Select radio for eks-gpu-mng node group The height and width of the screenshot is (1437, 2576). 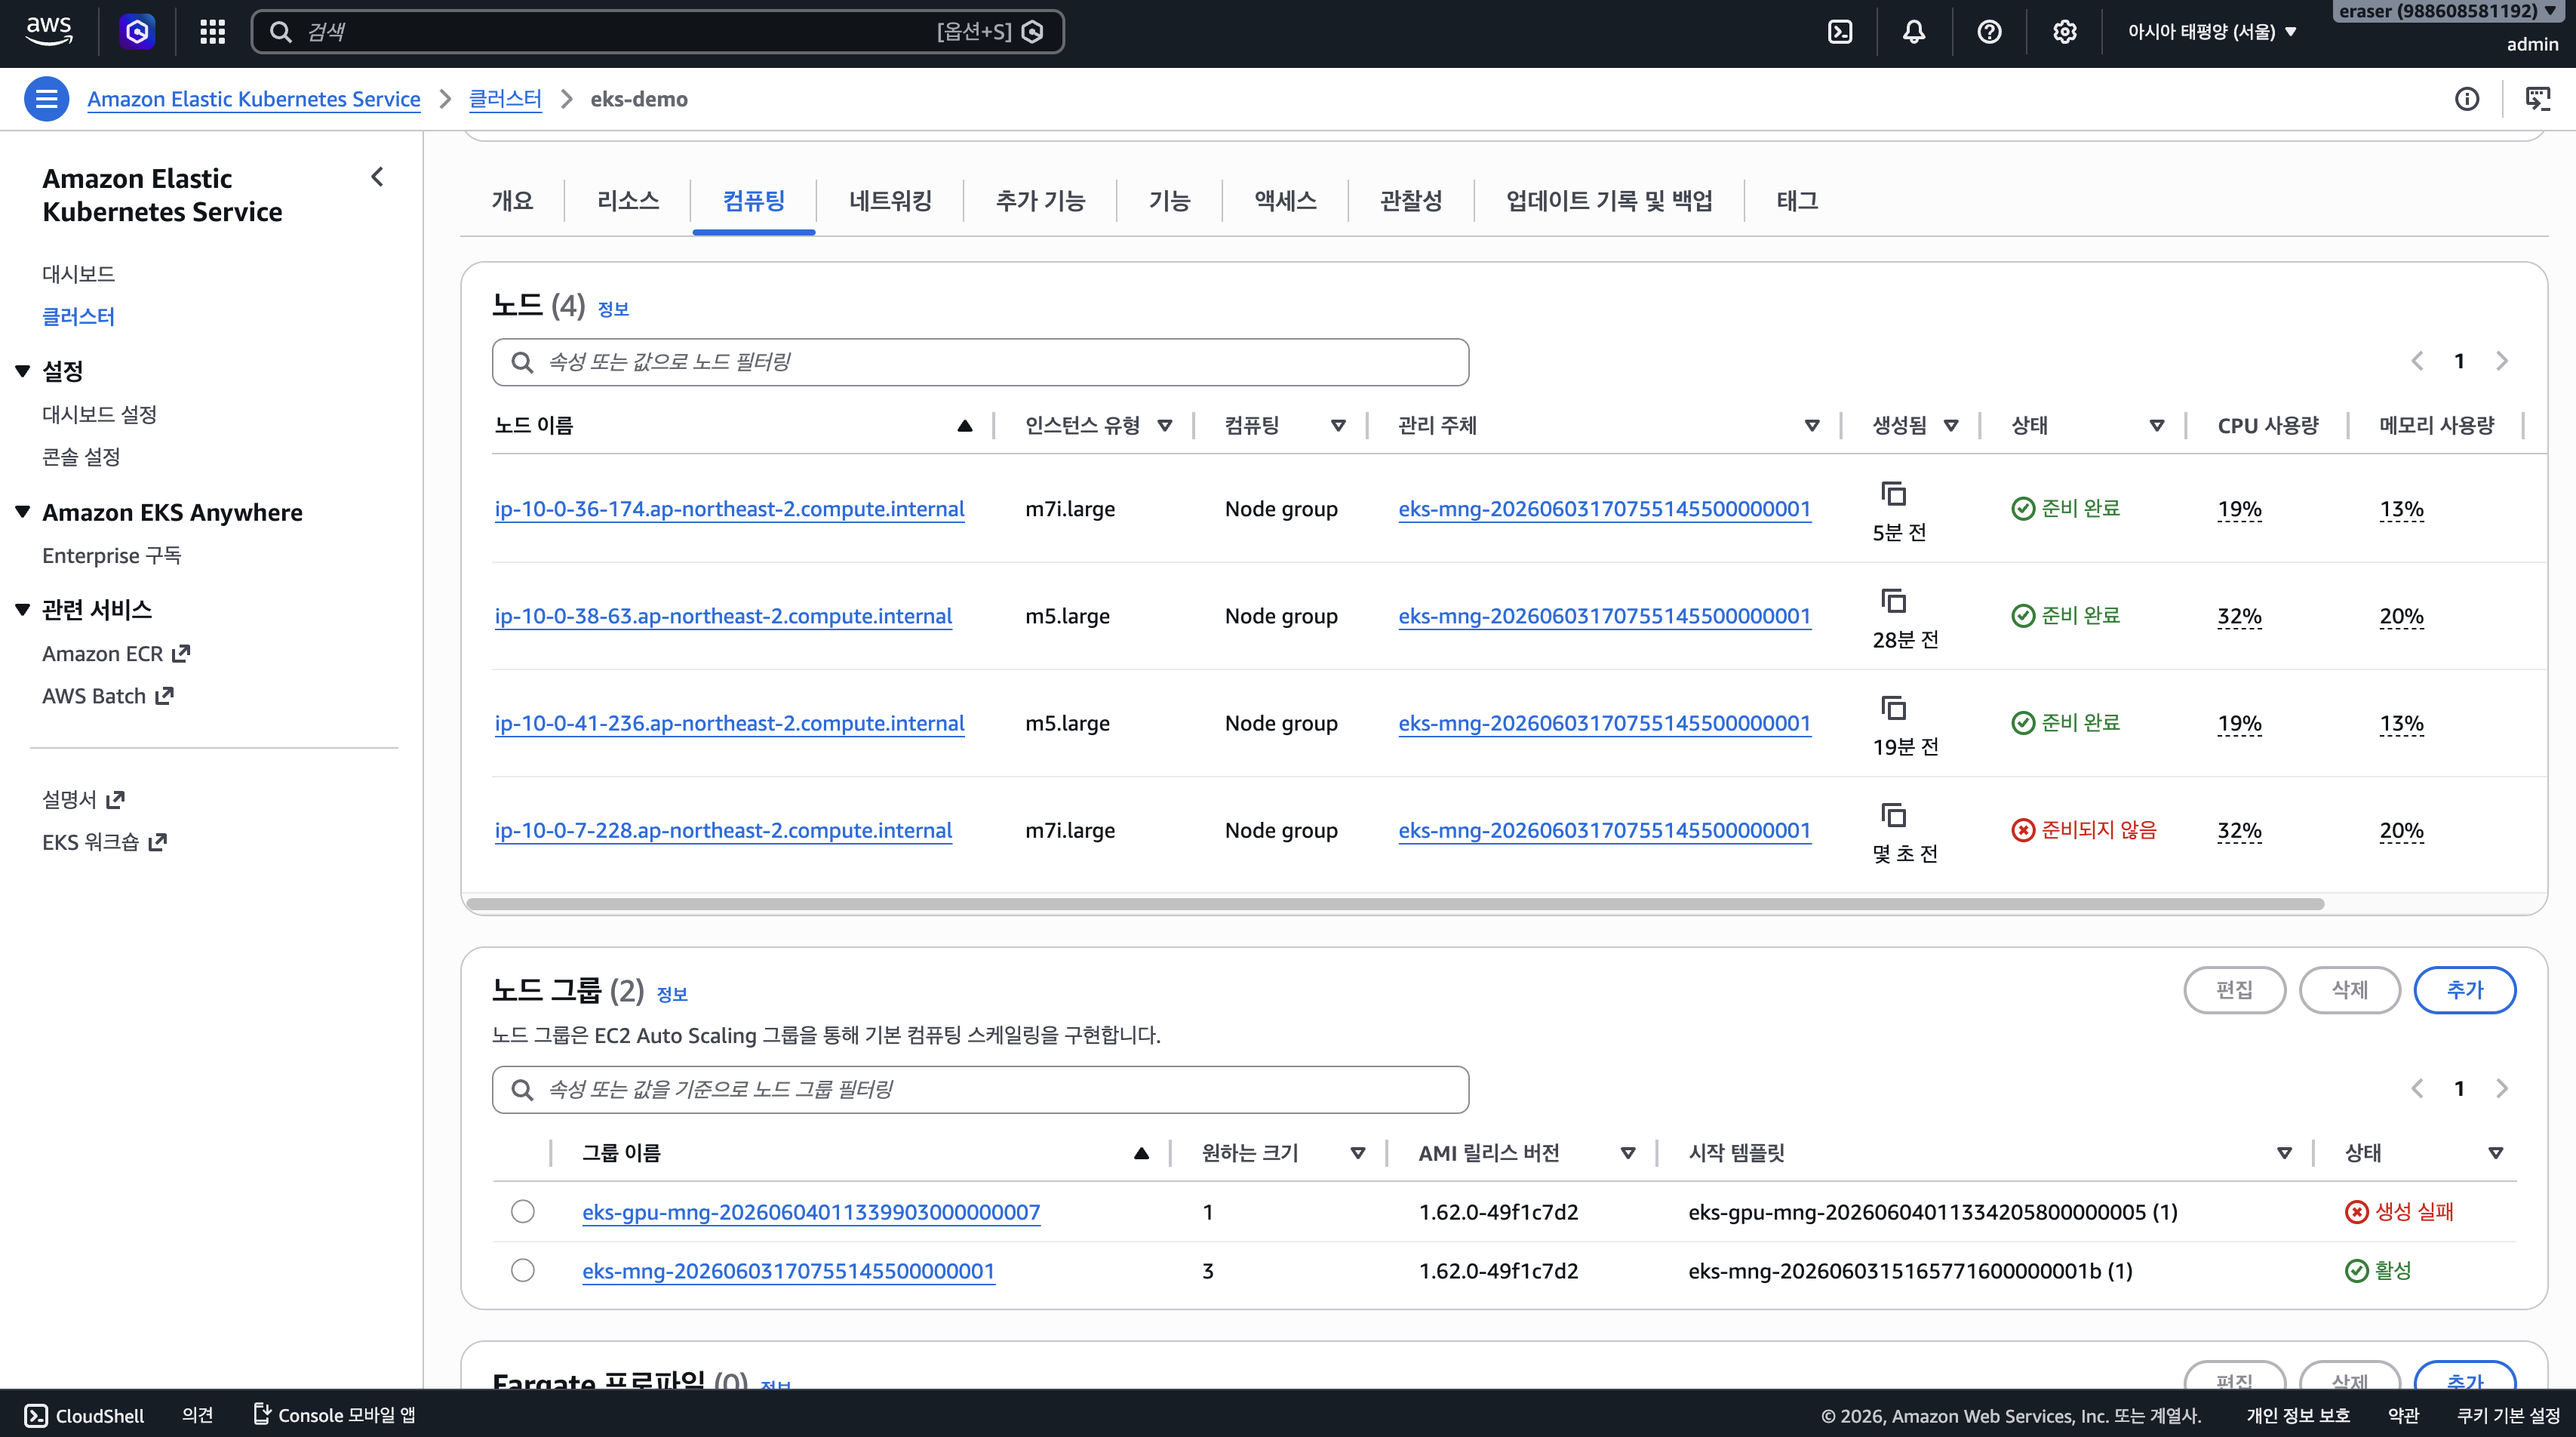[x=522, y=1211]
